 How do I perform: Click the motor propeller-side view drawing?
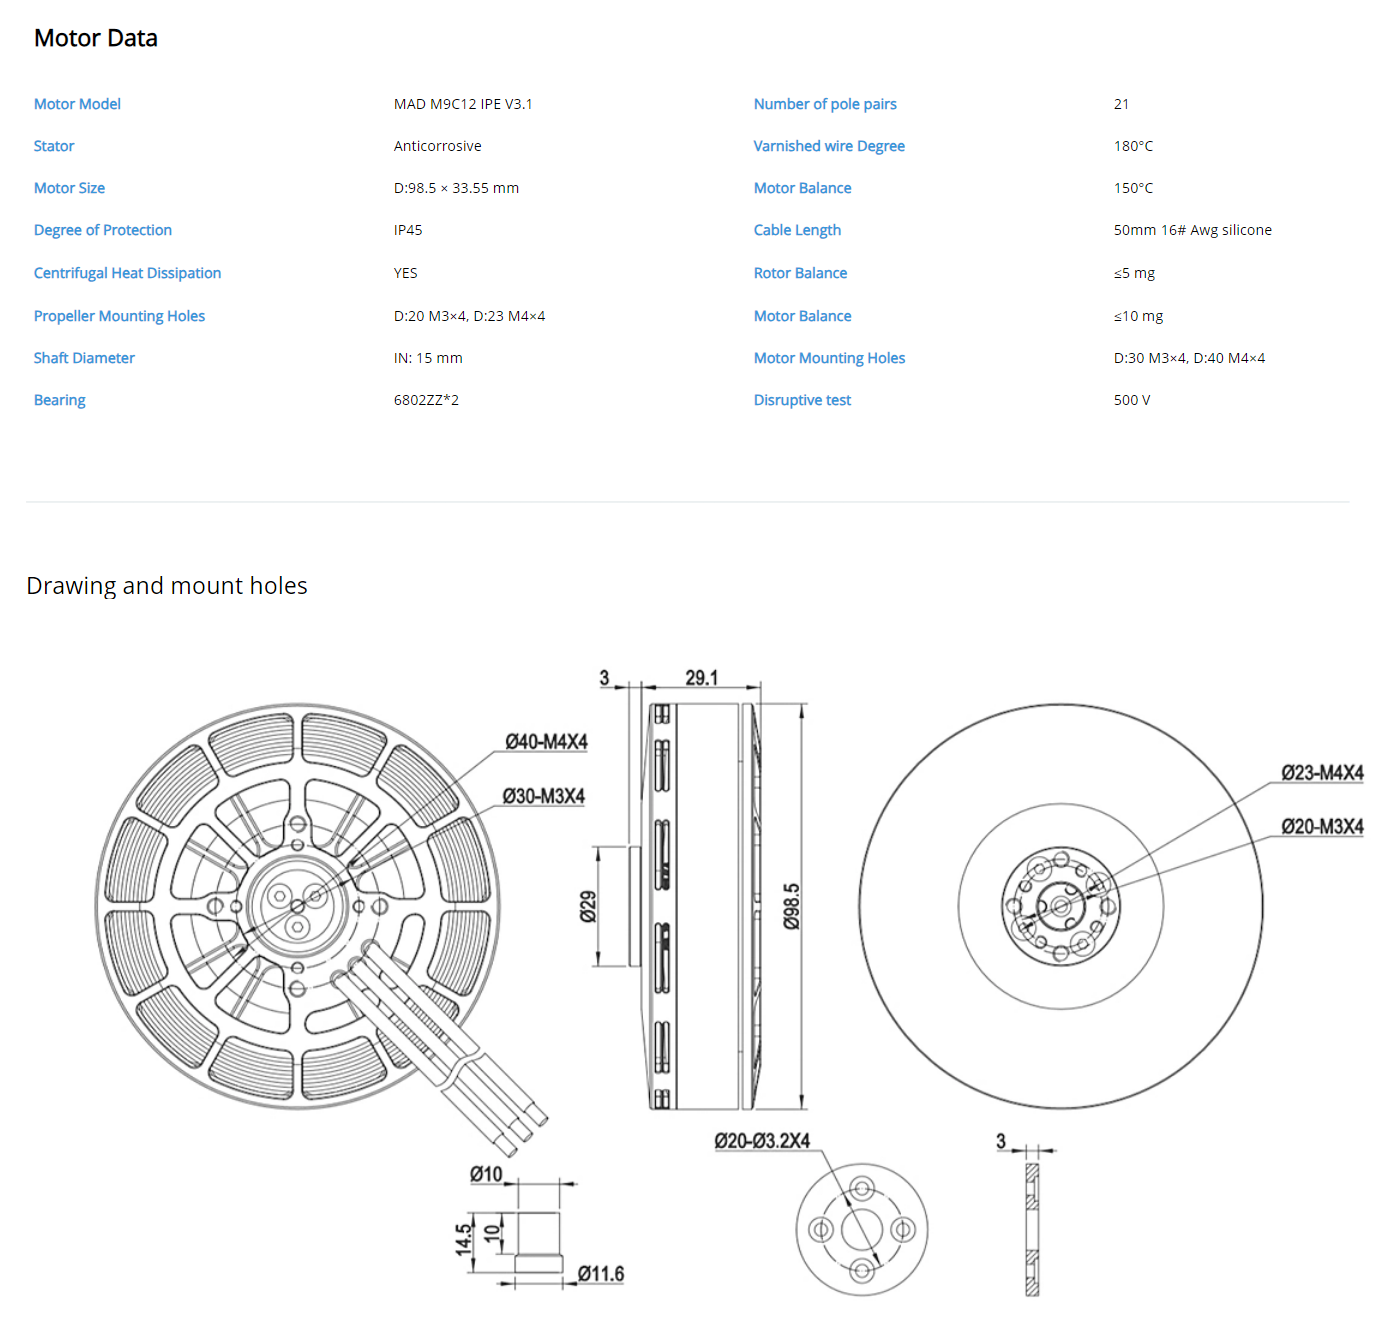coord(1060,906)
